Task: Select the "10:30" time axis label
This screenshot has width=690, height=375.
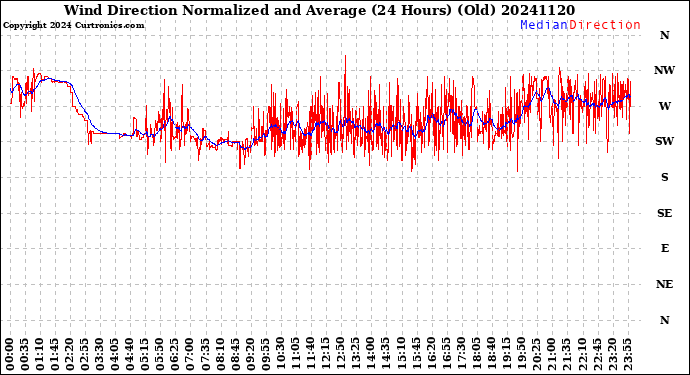Action: pyautogui.click(x=281, y=354)
